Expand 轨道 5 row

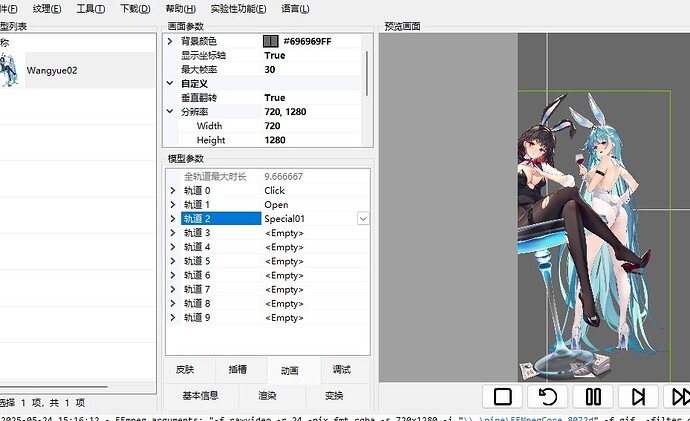coord(172,261)
